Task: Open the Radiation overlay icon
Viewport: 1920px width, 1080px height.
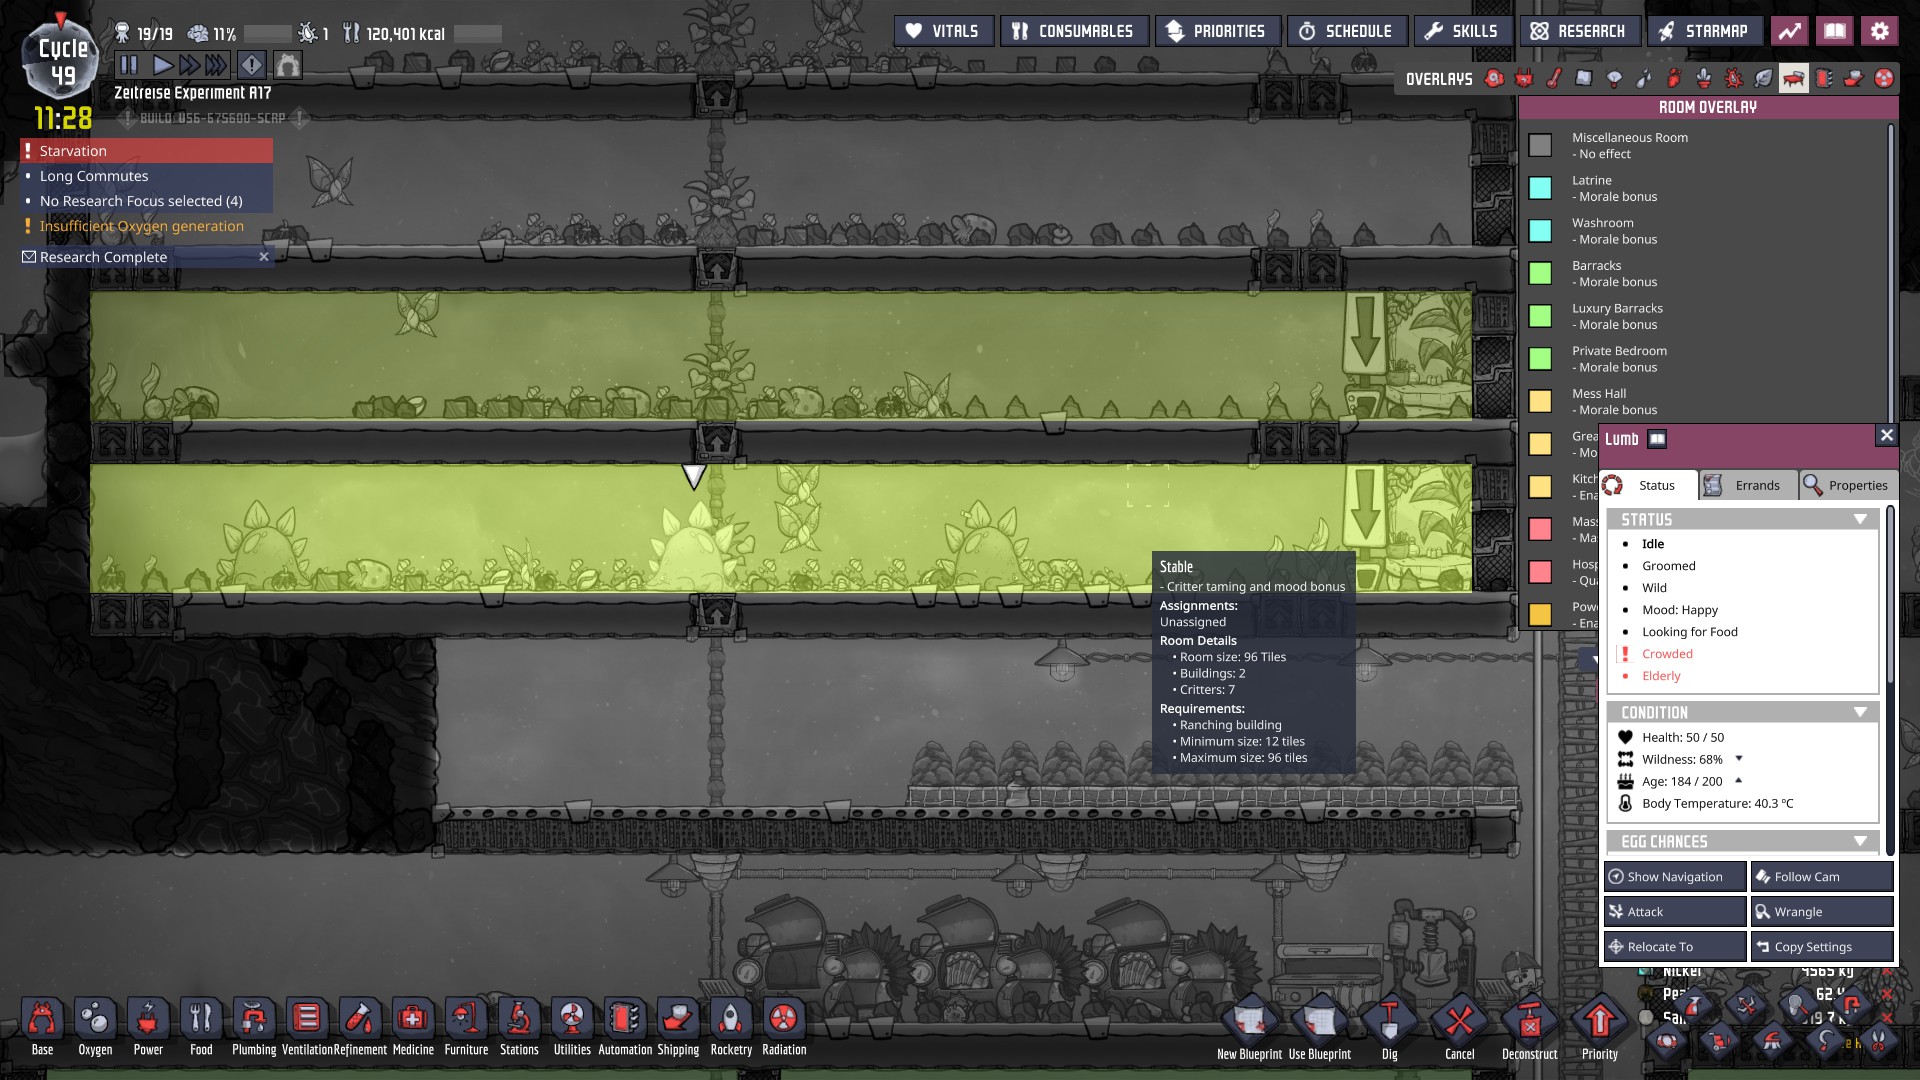Action: click(1884, 79)
